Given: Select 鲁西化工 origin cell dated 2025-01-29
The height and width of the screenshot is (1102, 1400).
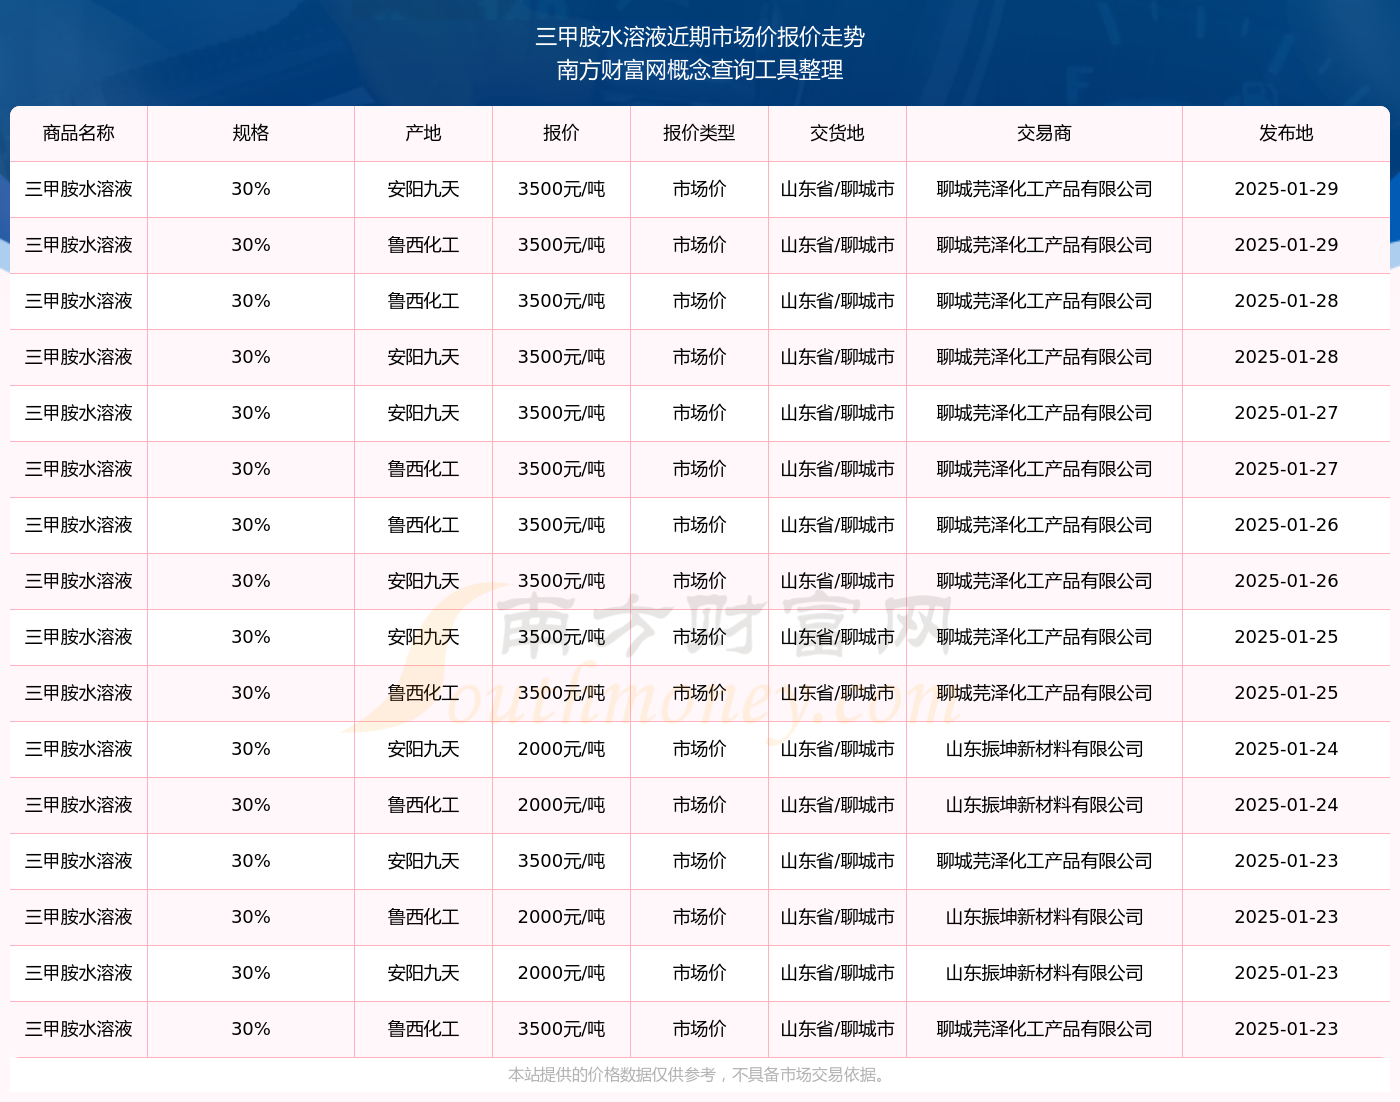Looking at the screenshot, I should (423, 245).
